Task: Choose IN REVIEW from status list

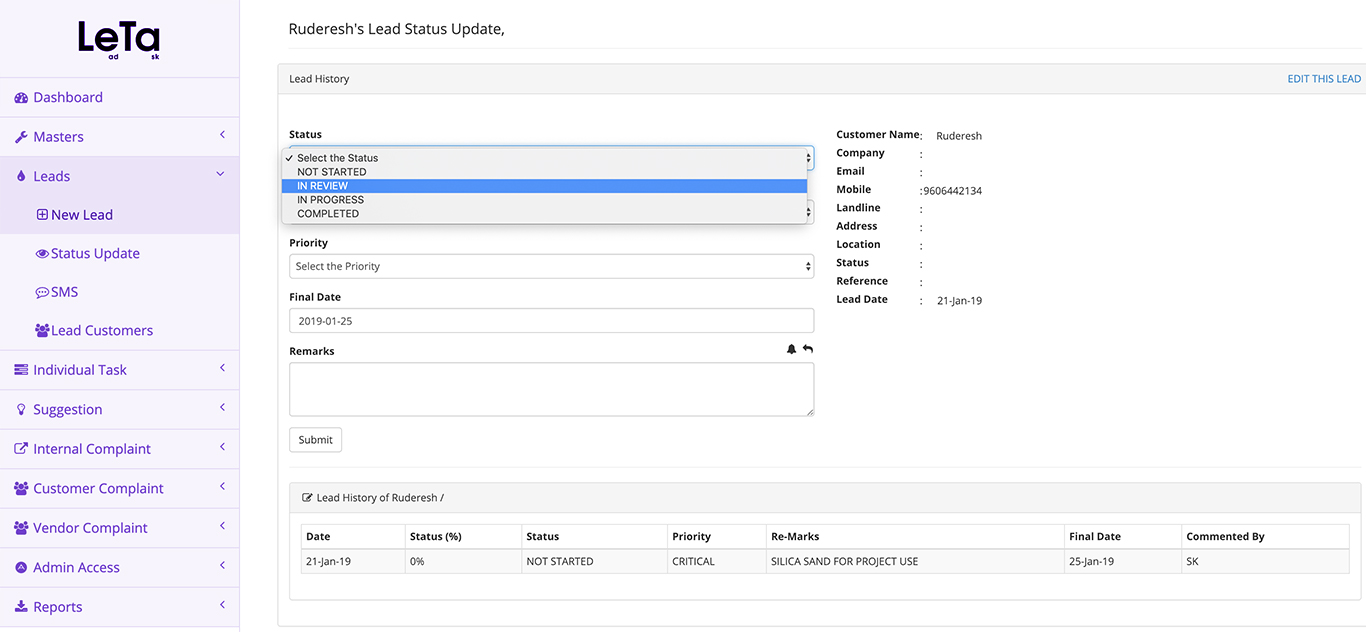Action: 323,186
